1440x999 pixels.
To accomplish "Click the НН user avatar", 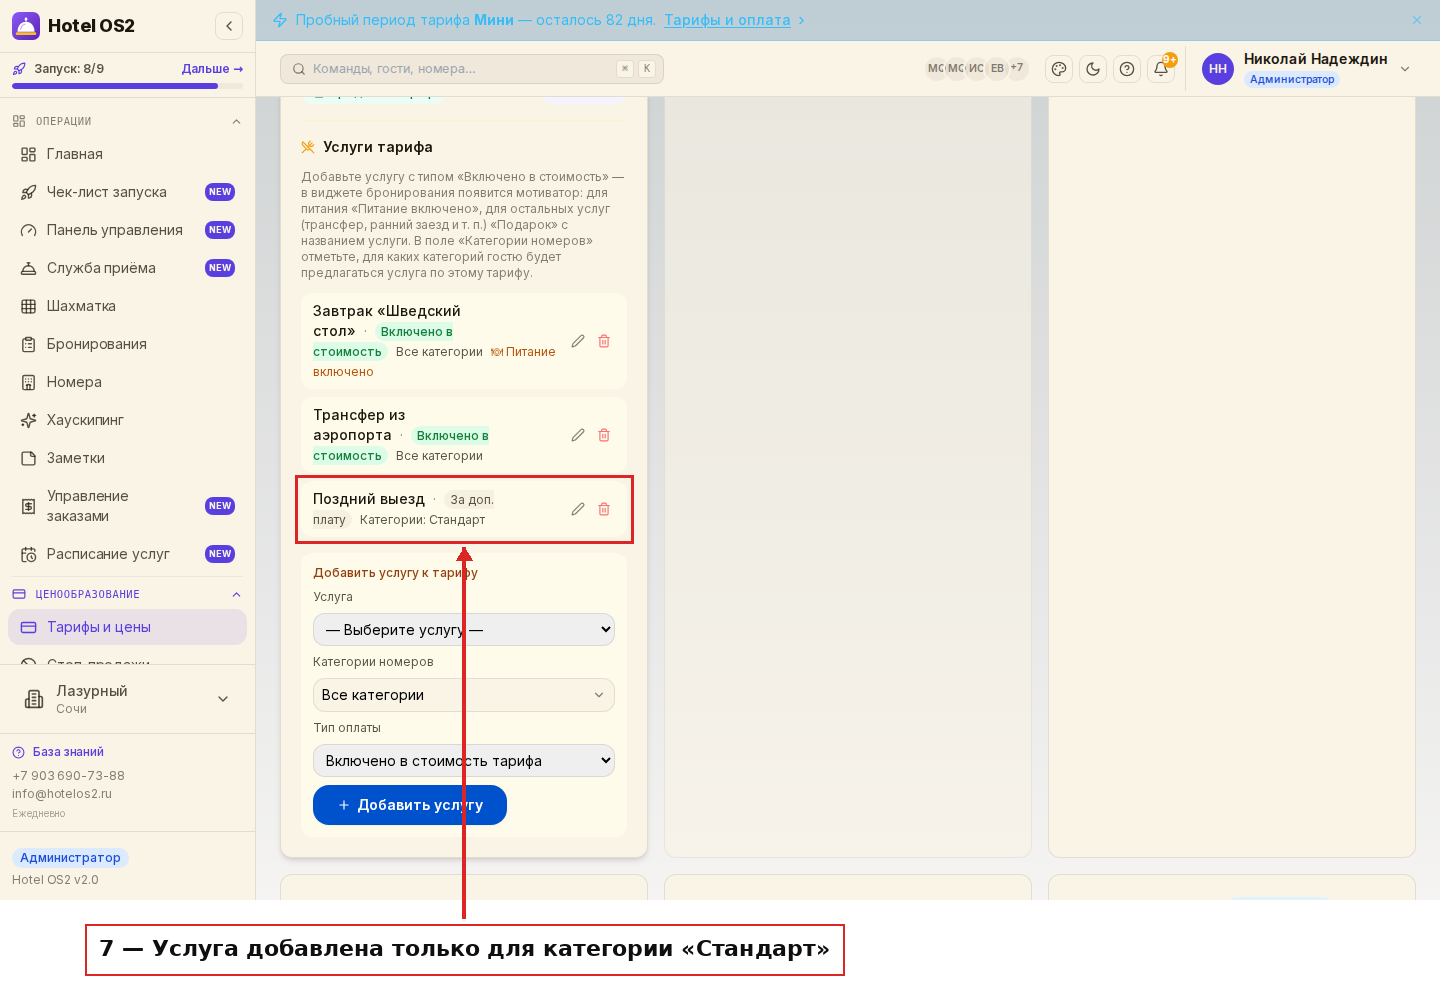I will click(1218, 69).
